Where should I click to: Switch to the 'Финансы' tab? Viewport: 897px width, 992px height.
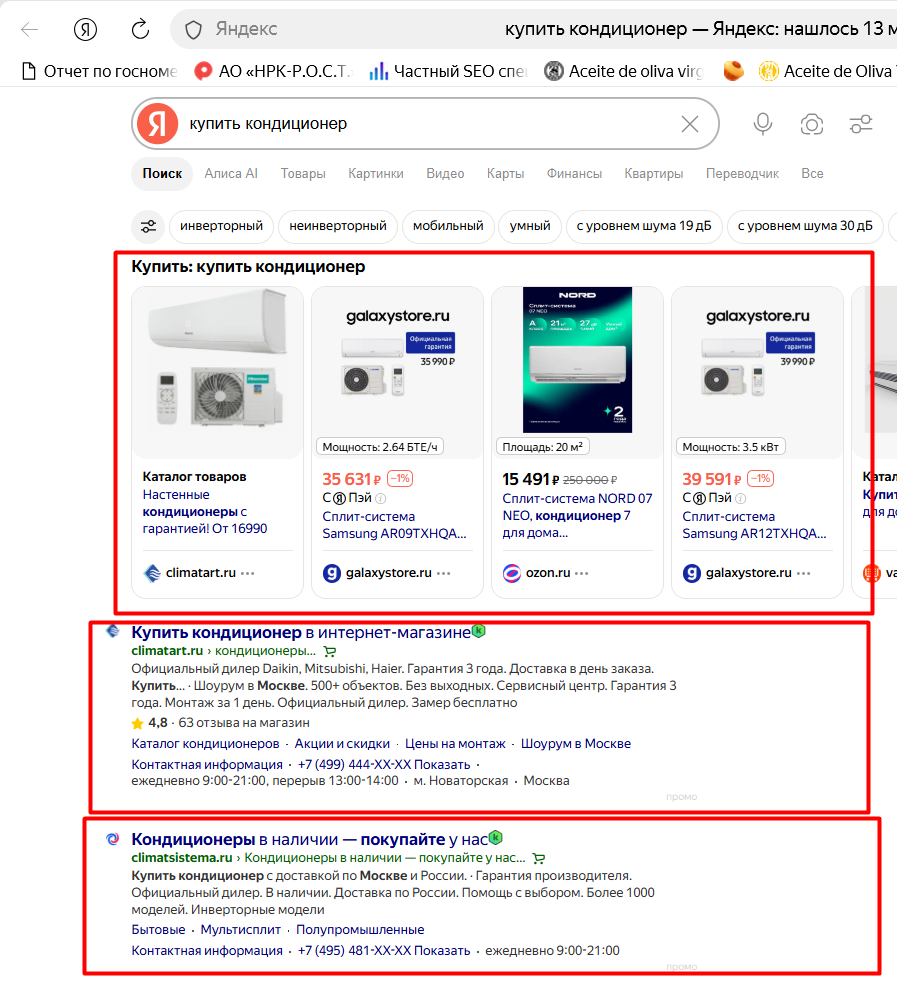click(x=574, y=173)
